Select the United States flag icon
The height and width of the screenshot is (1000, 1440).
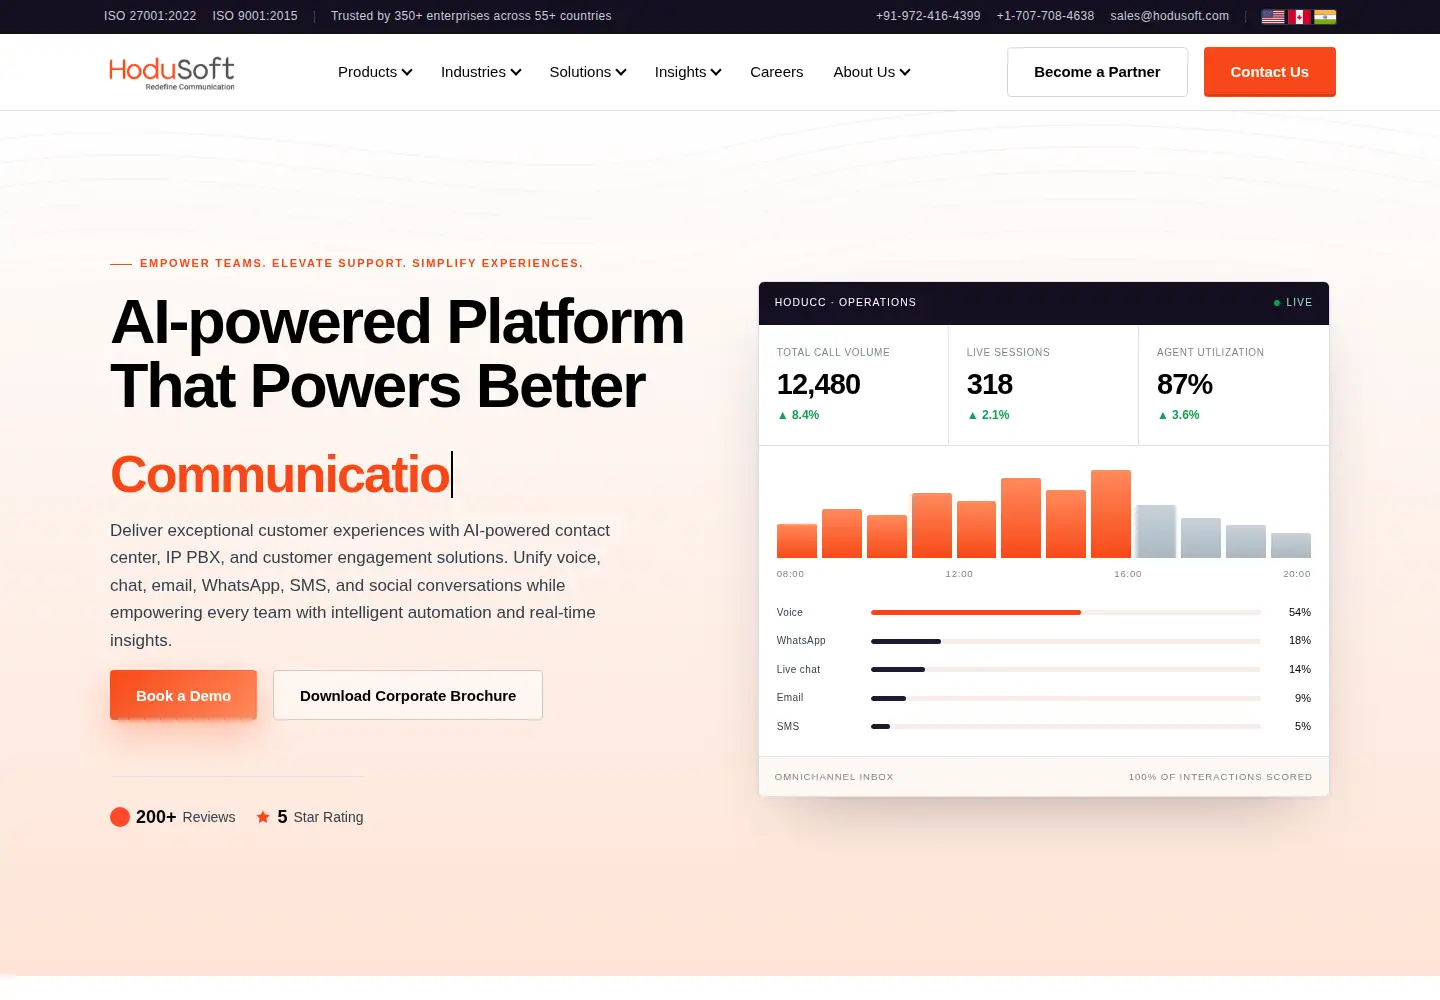tap(1273, 16)
